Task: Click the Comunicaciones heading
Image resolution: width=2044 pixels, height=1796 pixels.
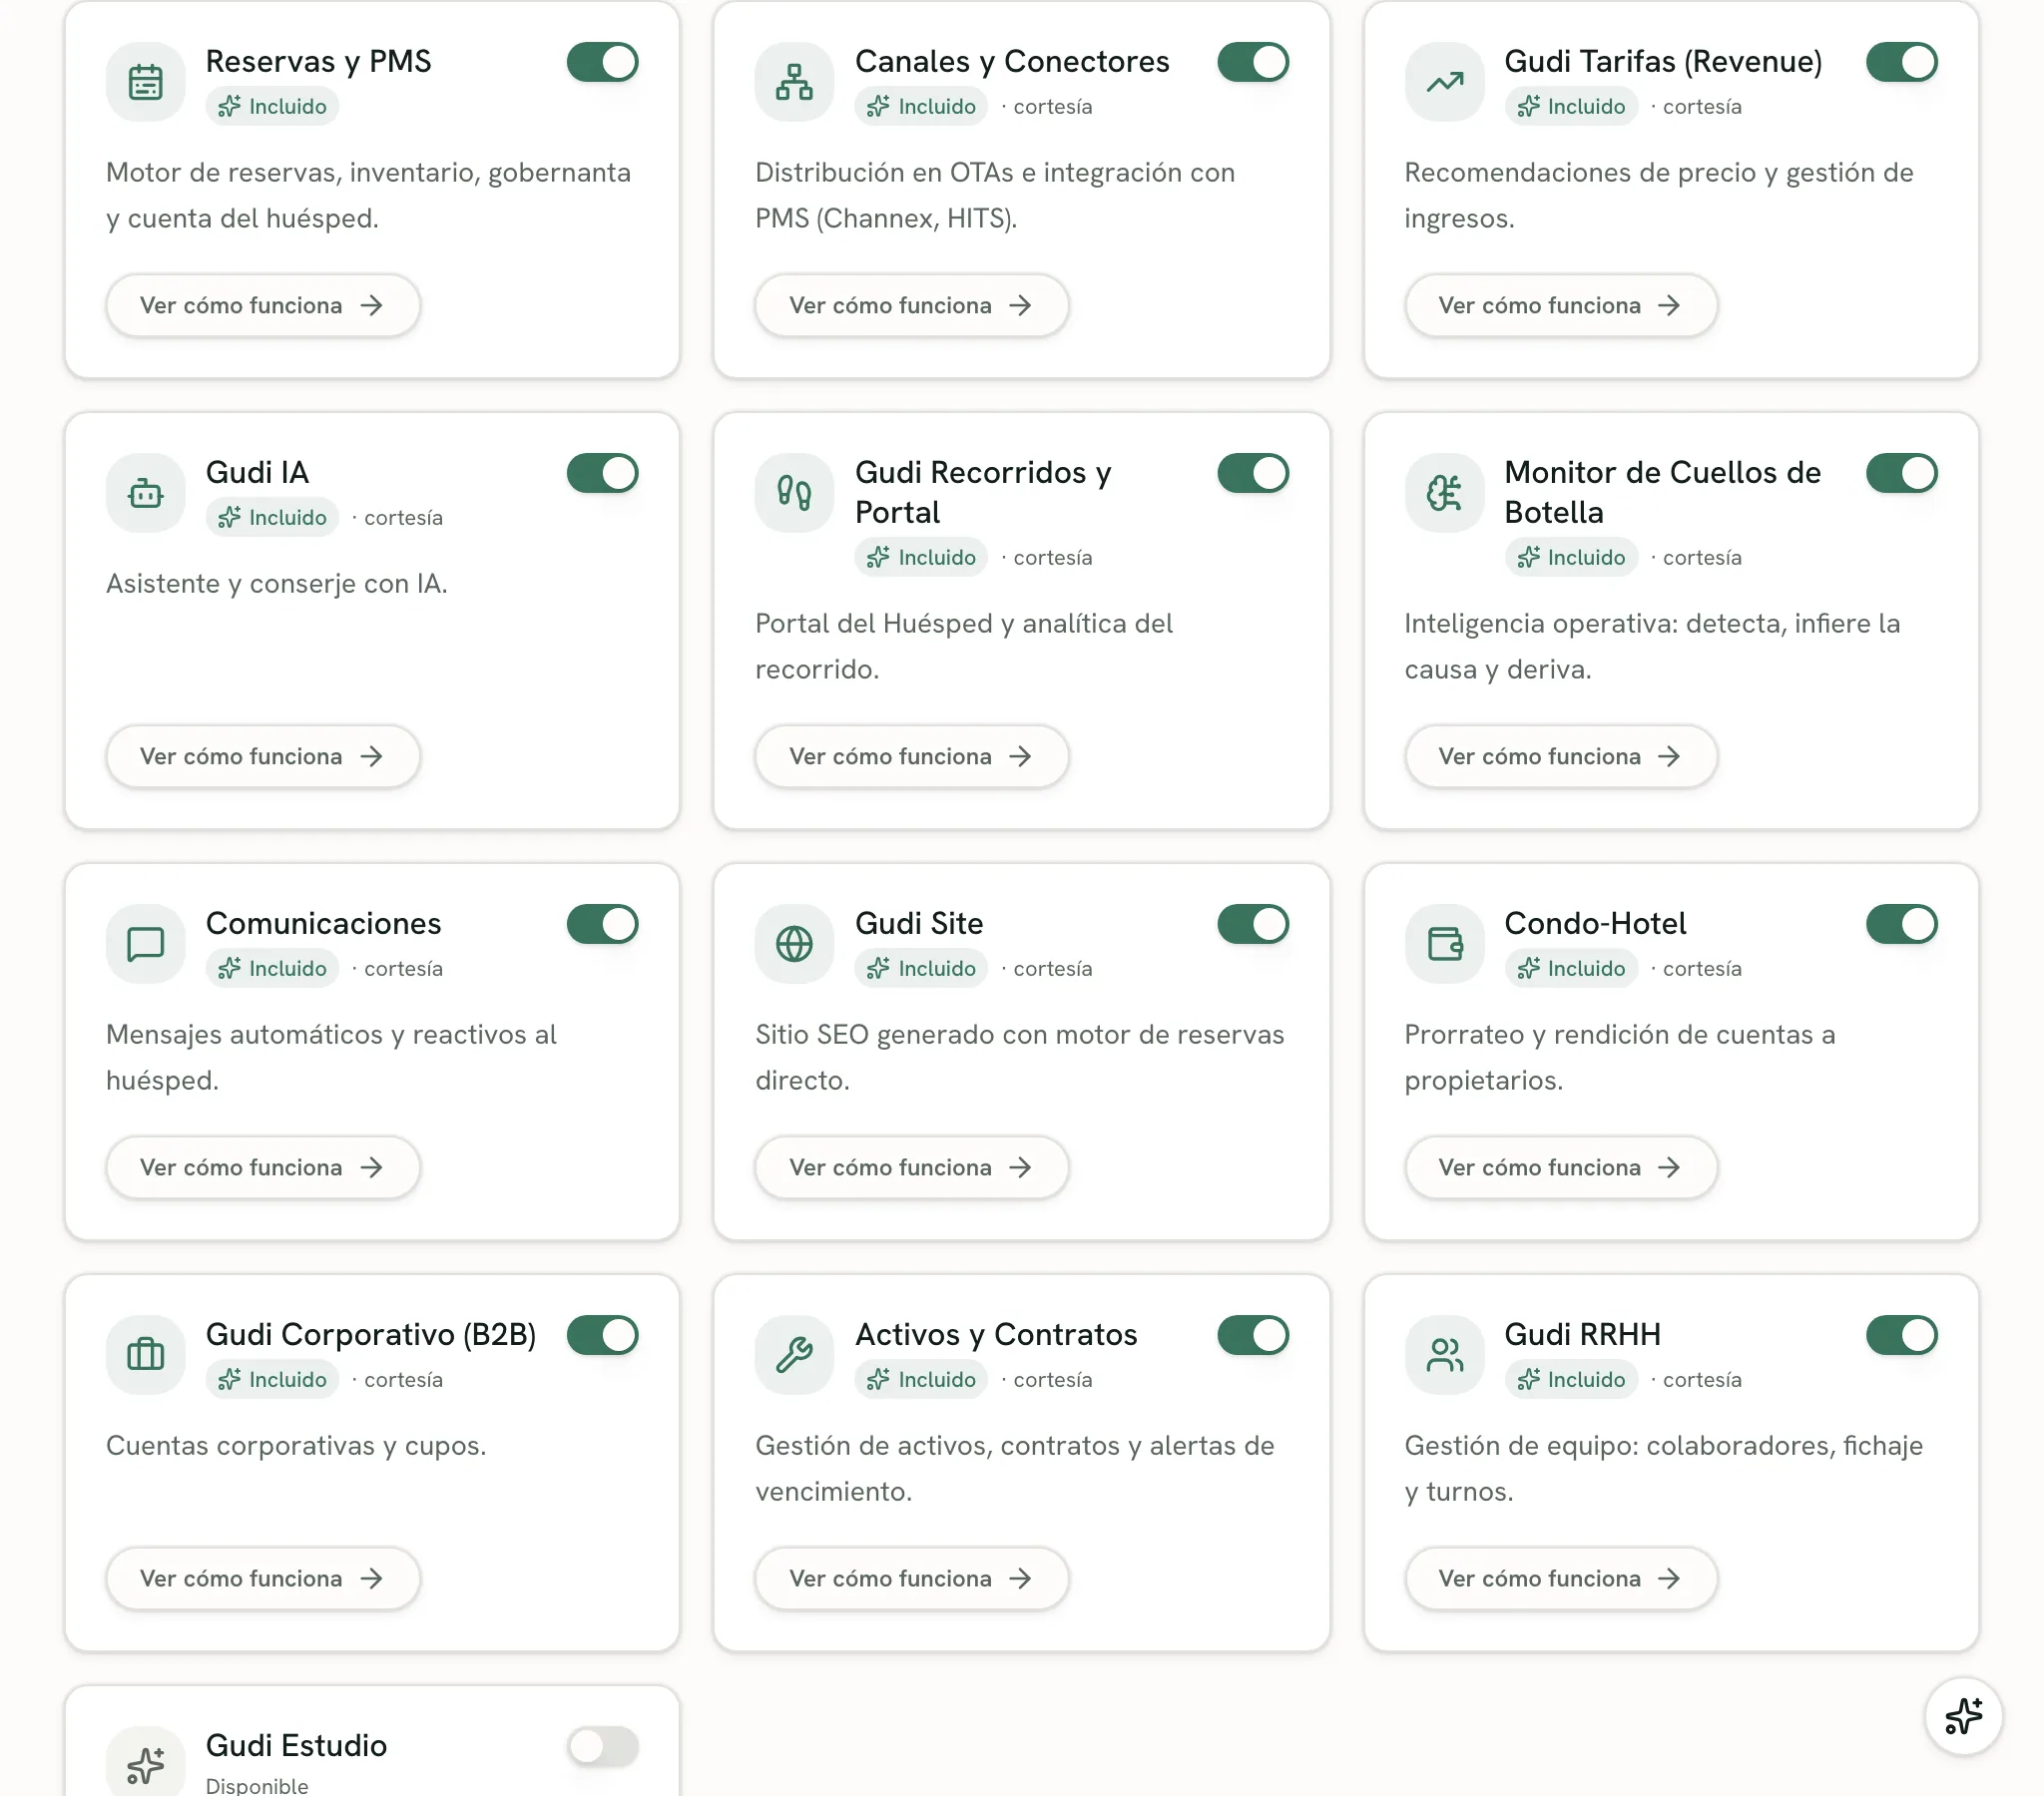Action: point(323,923)
